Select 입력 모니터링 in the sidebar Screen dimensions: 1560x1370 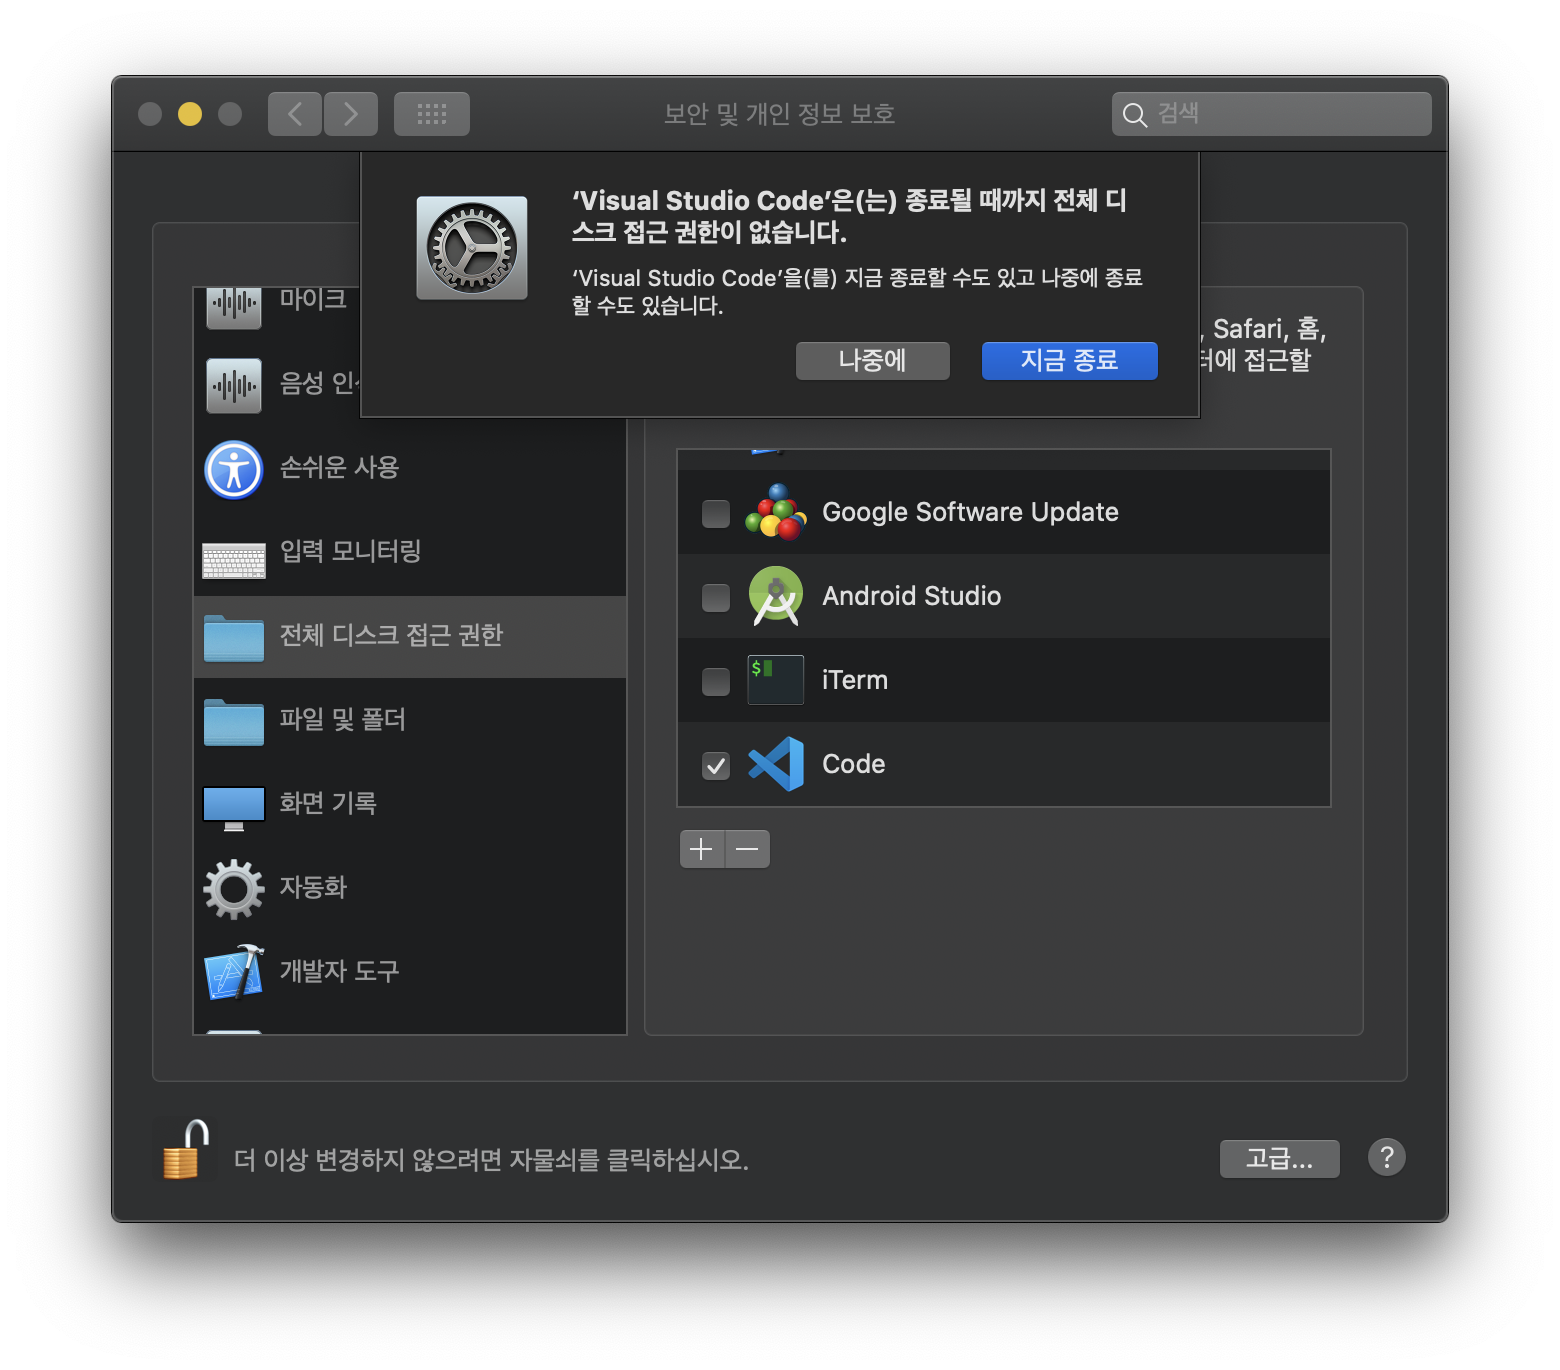coord(410,552)
